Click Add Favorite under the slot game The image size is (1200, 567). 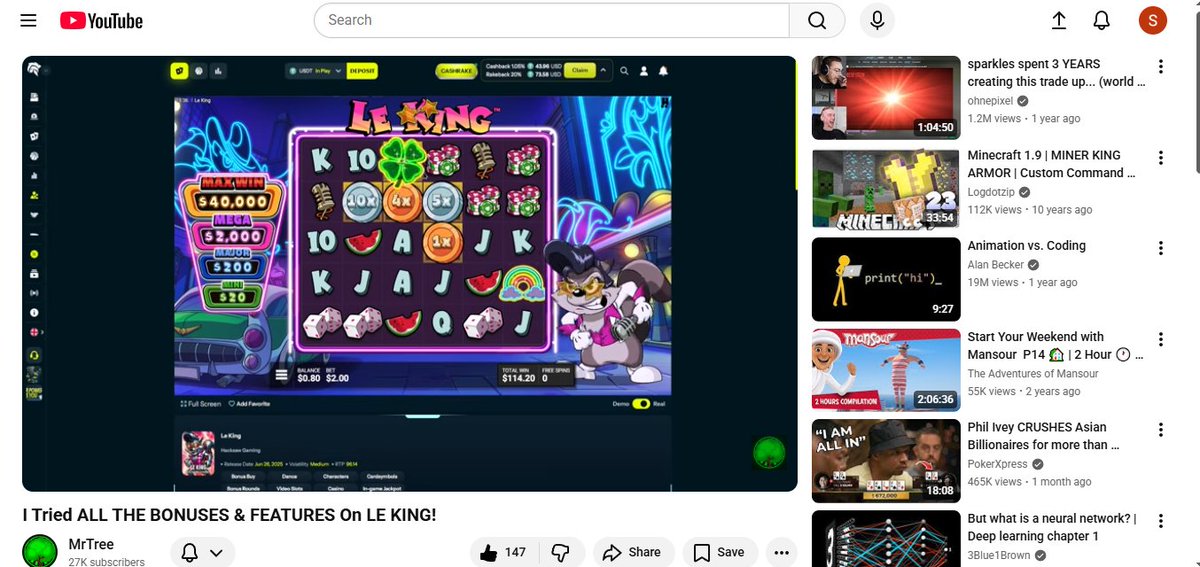pos(250,404)
